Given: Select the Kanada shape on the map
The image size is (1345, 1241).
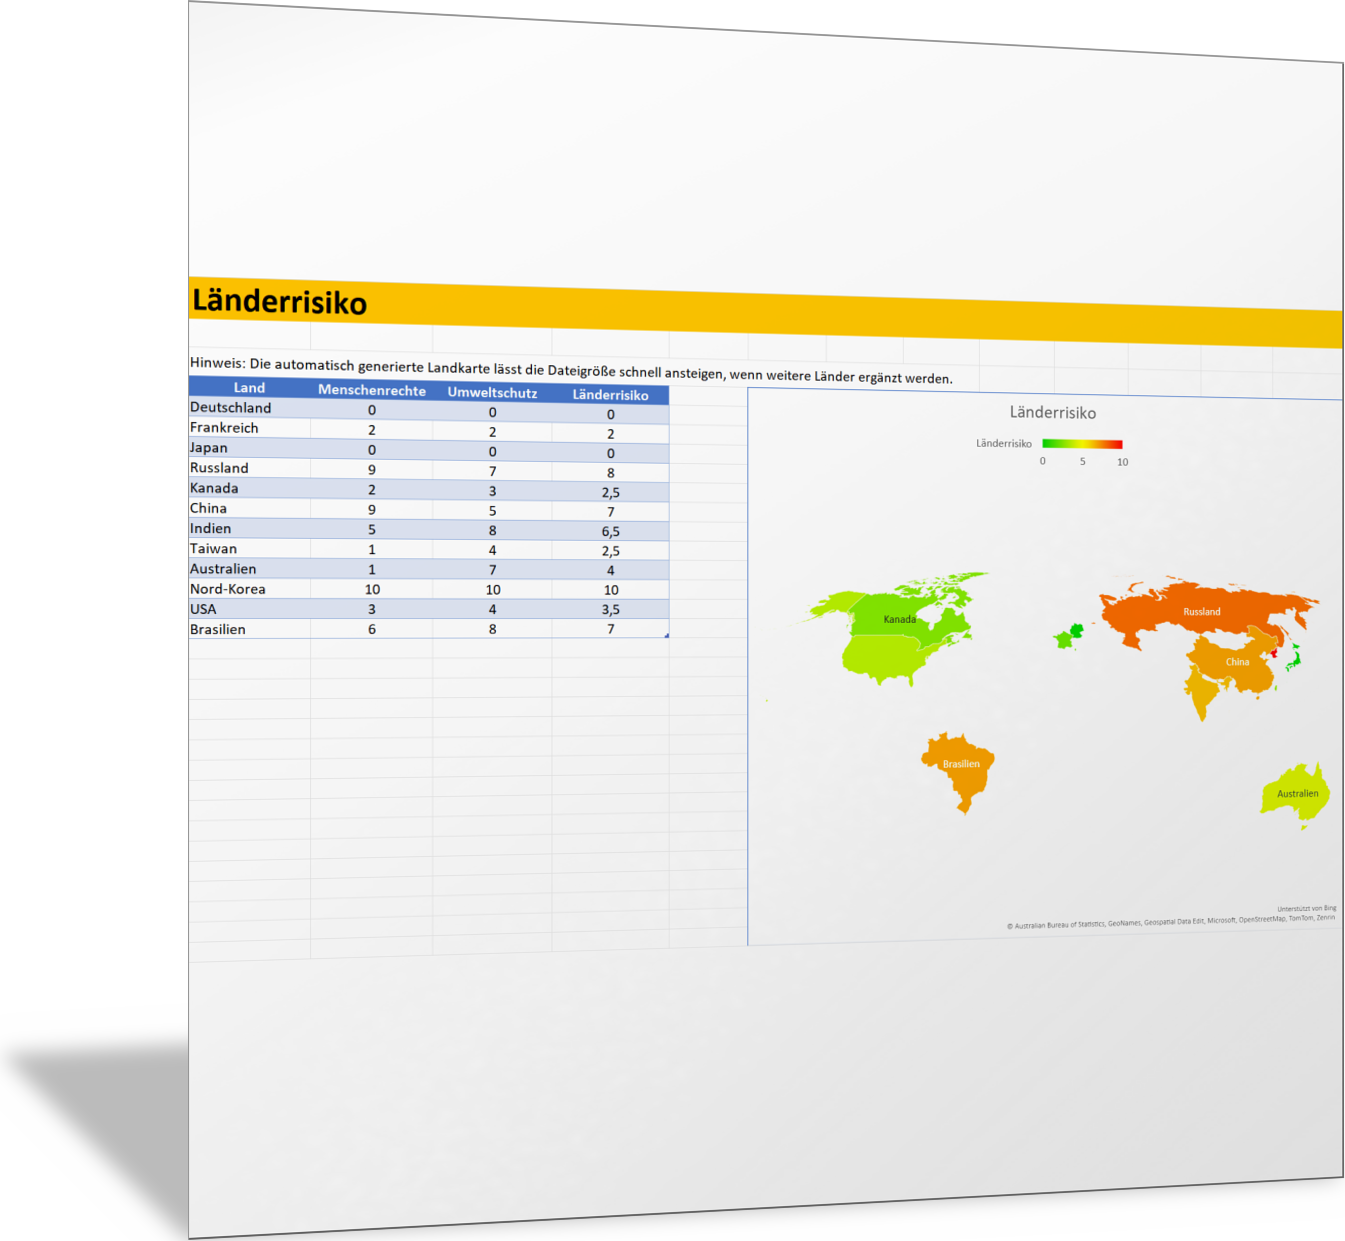Looking at the screenshot, I should 899,619.
